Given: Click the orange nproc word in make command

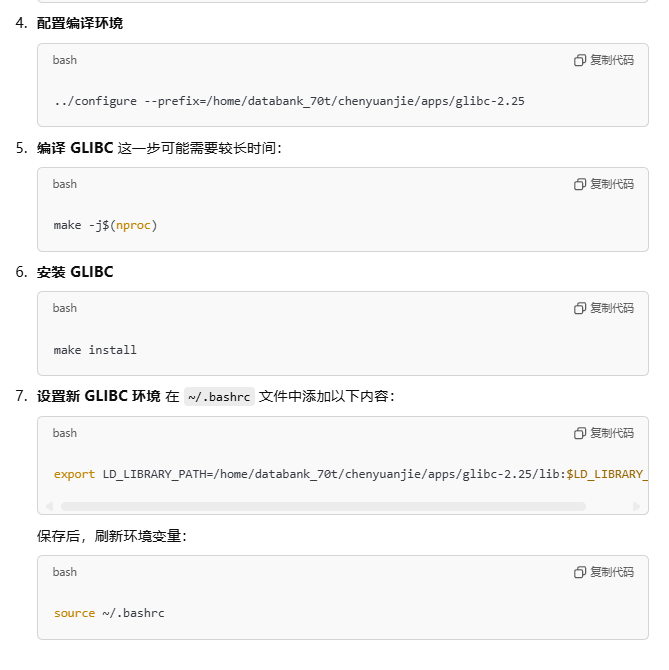Looking at the screenshot, I should (133, 225).
